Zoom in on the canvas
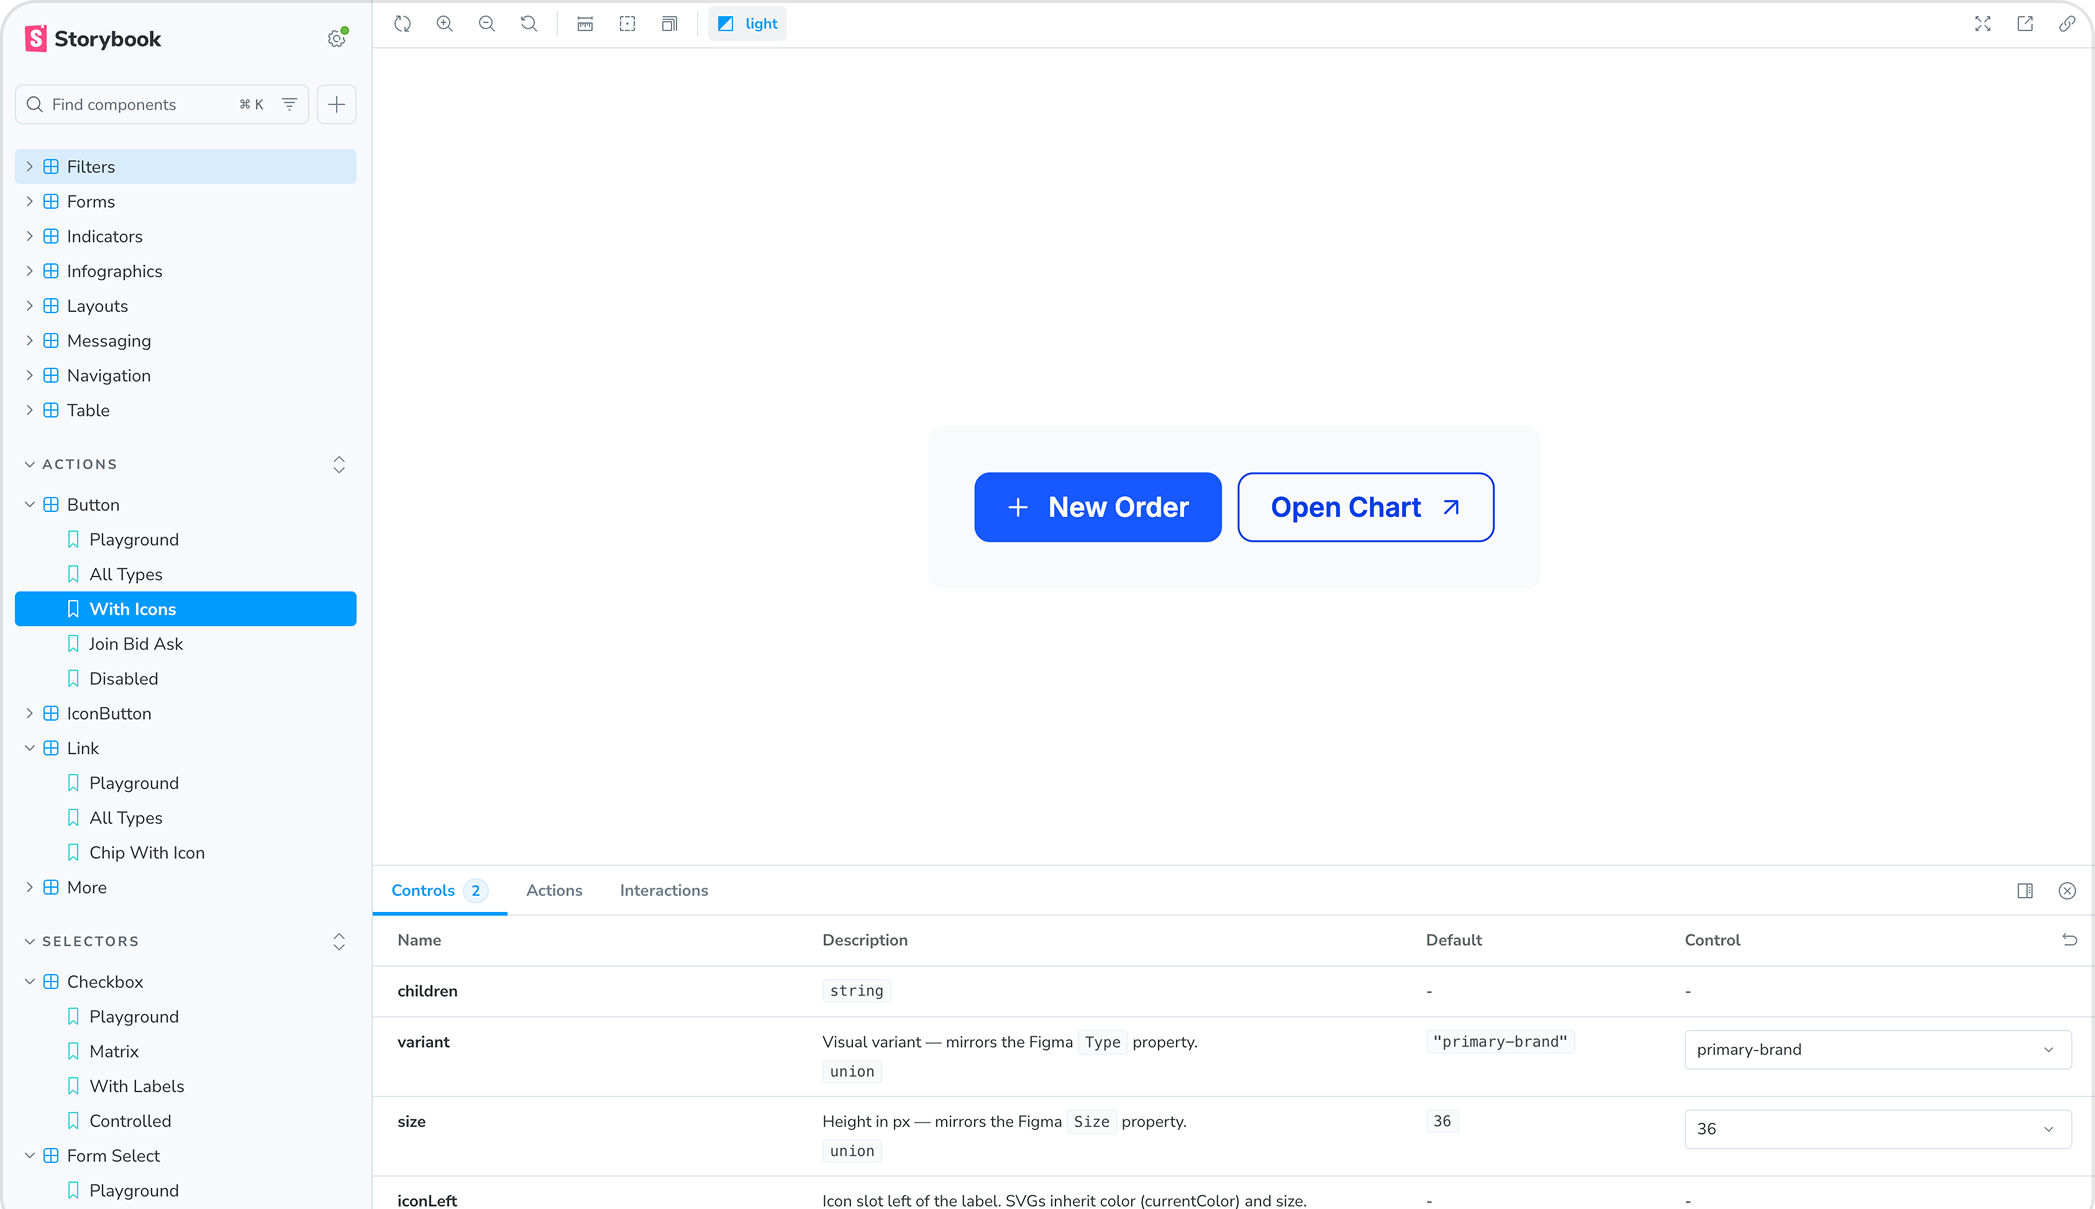 click(x=445, y=24)
